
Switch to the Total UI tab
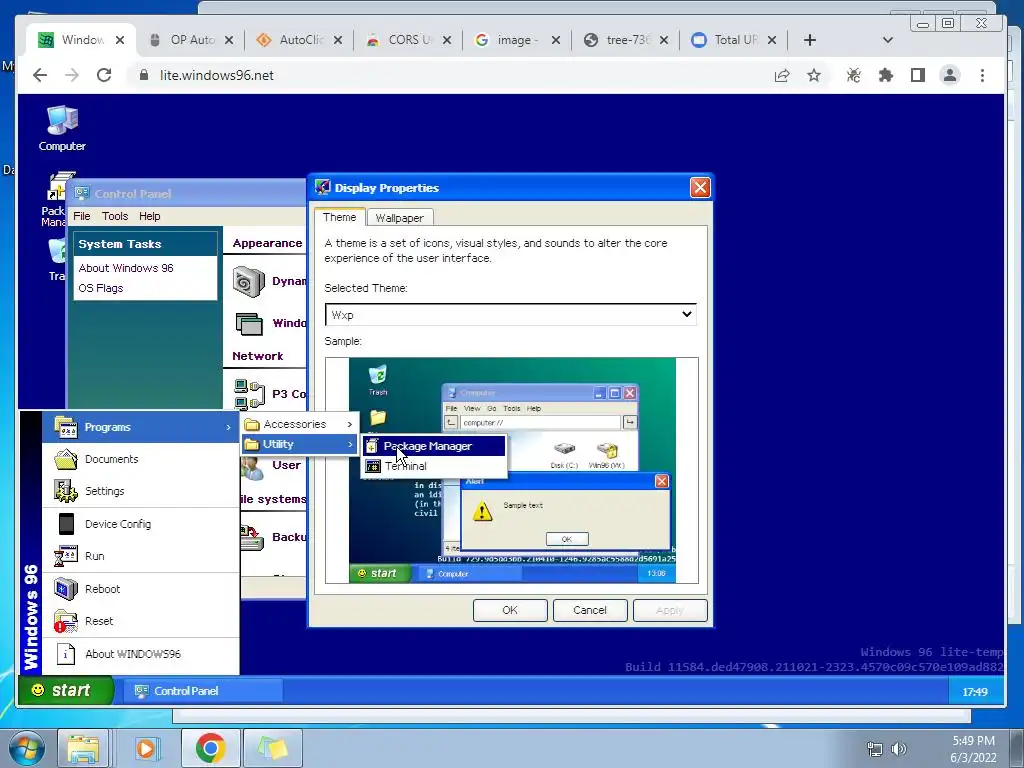[x=733, y=40]
